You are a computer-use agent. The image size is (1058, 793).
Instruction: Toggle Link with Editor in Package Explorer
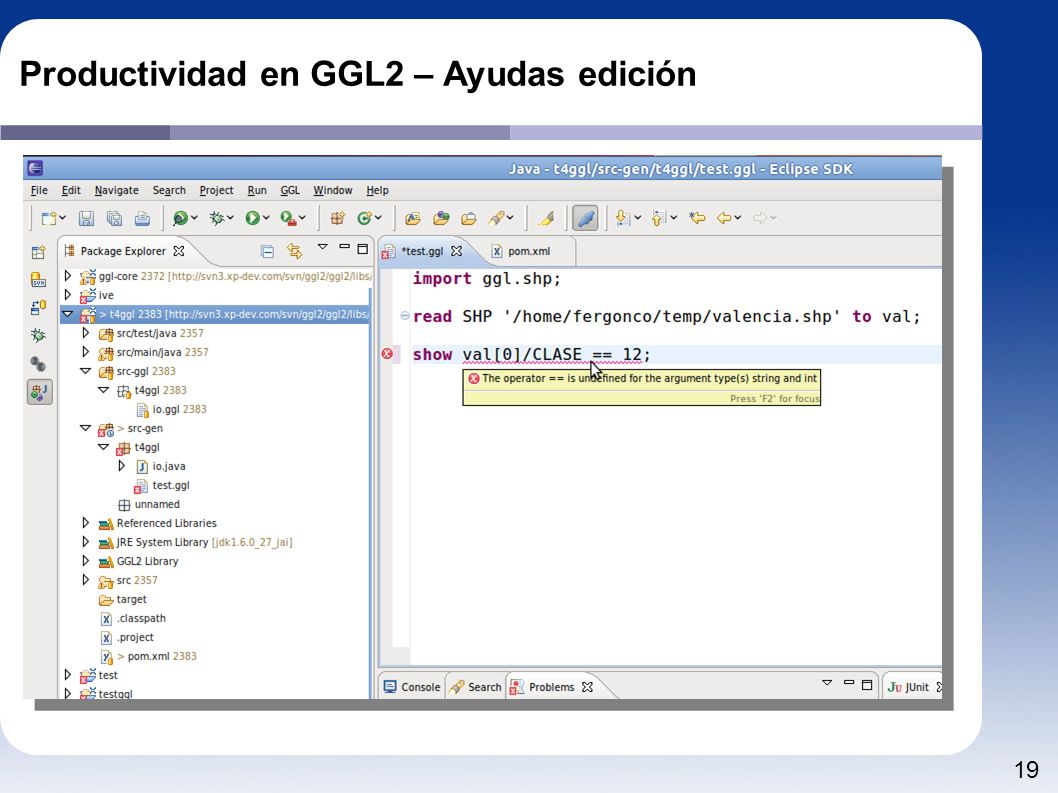point(295,251)
